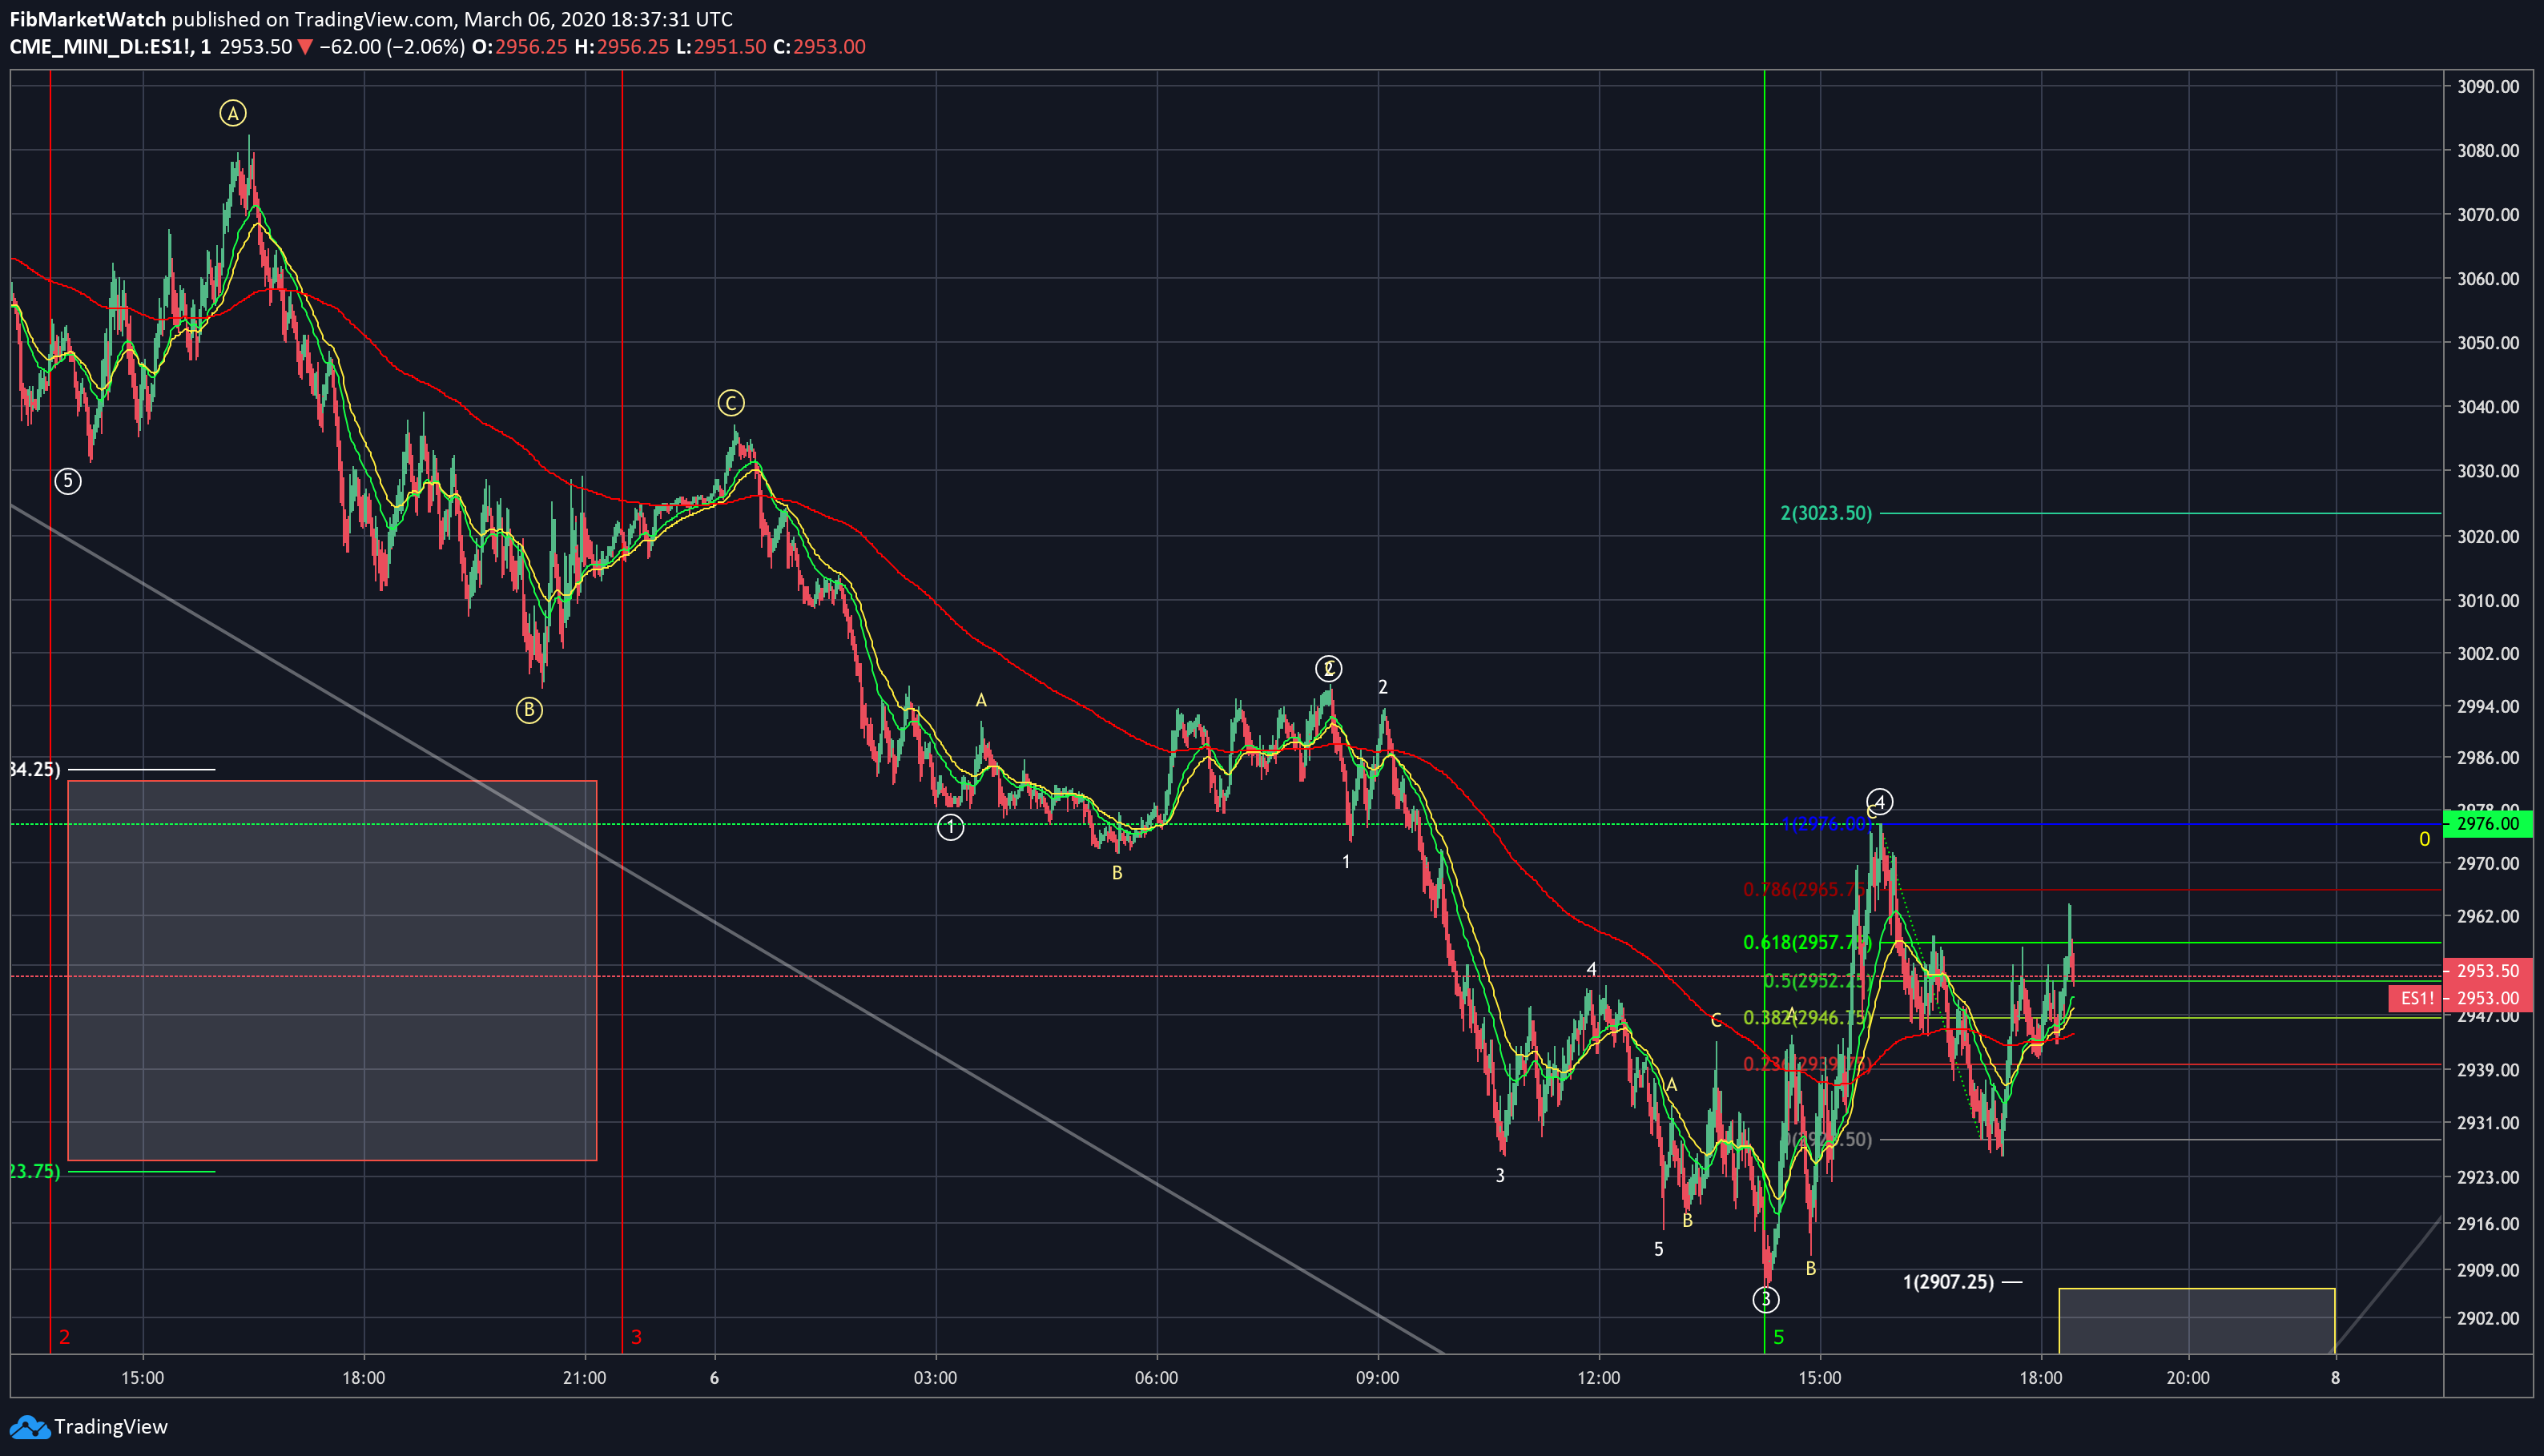Click the large gray shaded rectangle
The width and height of the screenshot is (2544, 1456).
pos(332,971)
